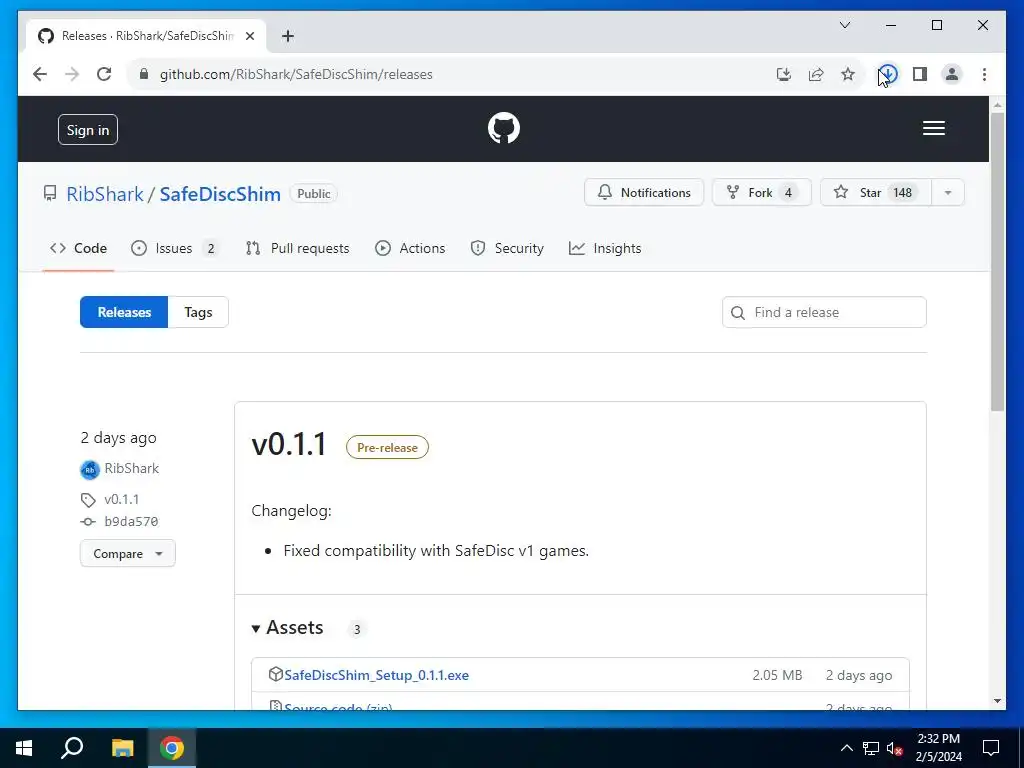This screenshot has height=768, width=1024.
Task: Collapse the Assets section triangle
Action: pos(255,628)
